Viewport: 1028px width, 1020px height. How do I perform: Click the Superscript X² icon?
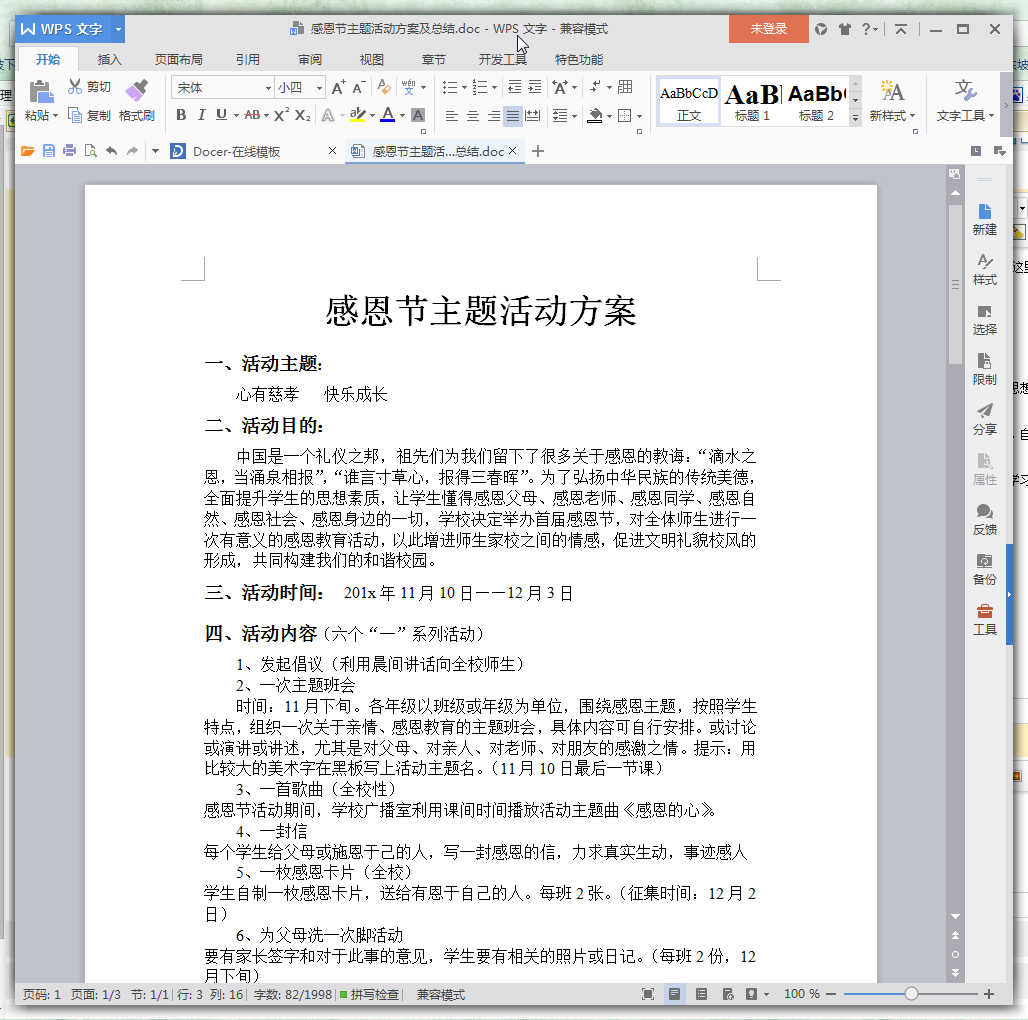[x=281, y=115]
